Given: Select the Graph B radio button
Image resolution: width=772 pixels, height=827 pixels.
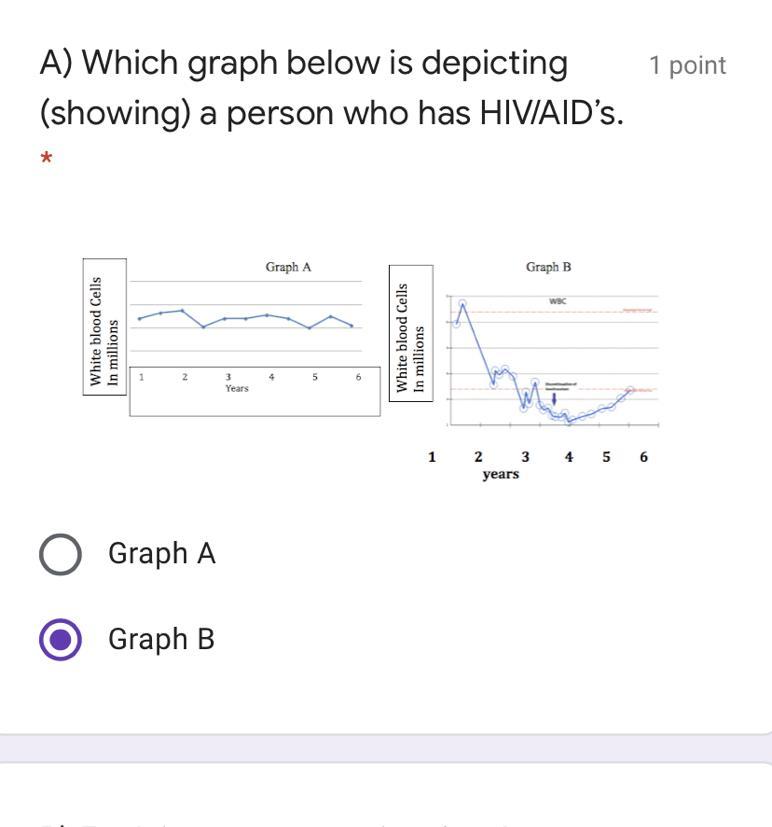Looking at the screenshot, I should (60, 639).
